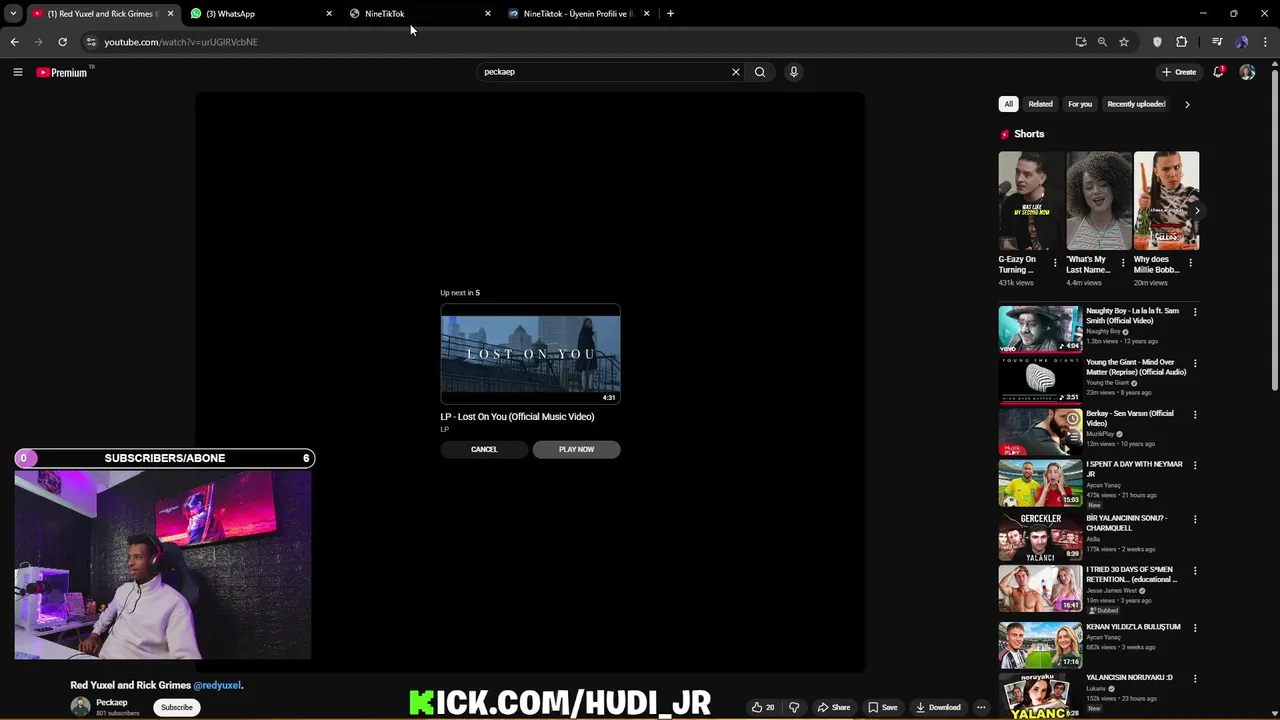Open the notifications bell
The width and height of the screenshot is (1280, 720).
(x=1218, y=72)
